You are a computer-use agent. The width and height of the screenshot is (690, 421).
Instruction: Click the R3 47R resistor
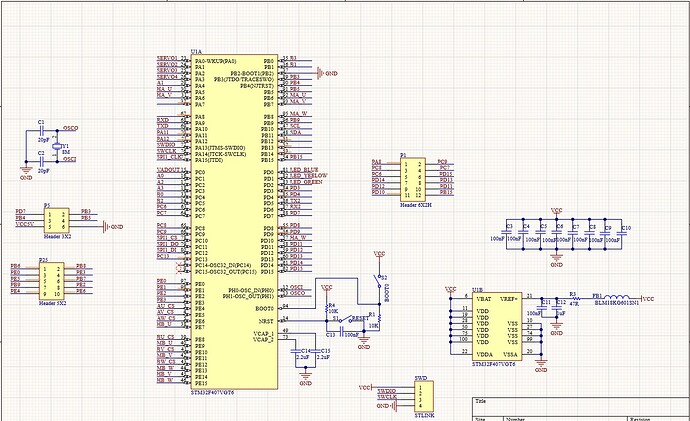[x=574, y=299]
